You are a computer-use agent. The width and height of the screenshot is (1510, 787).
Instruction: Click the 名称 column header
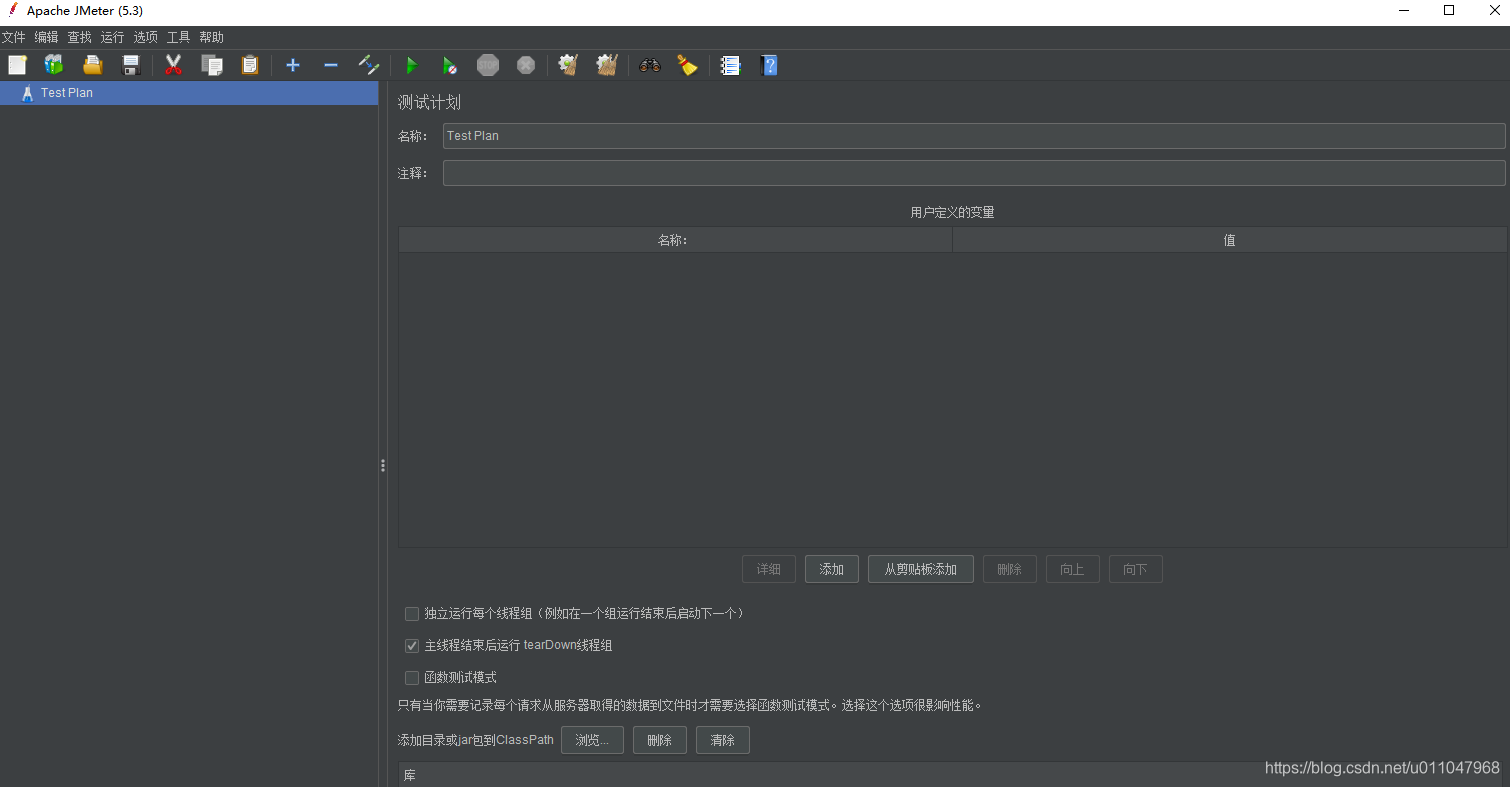coord(675,240)
